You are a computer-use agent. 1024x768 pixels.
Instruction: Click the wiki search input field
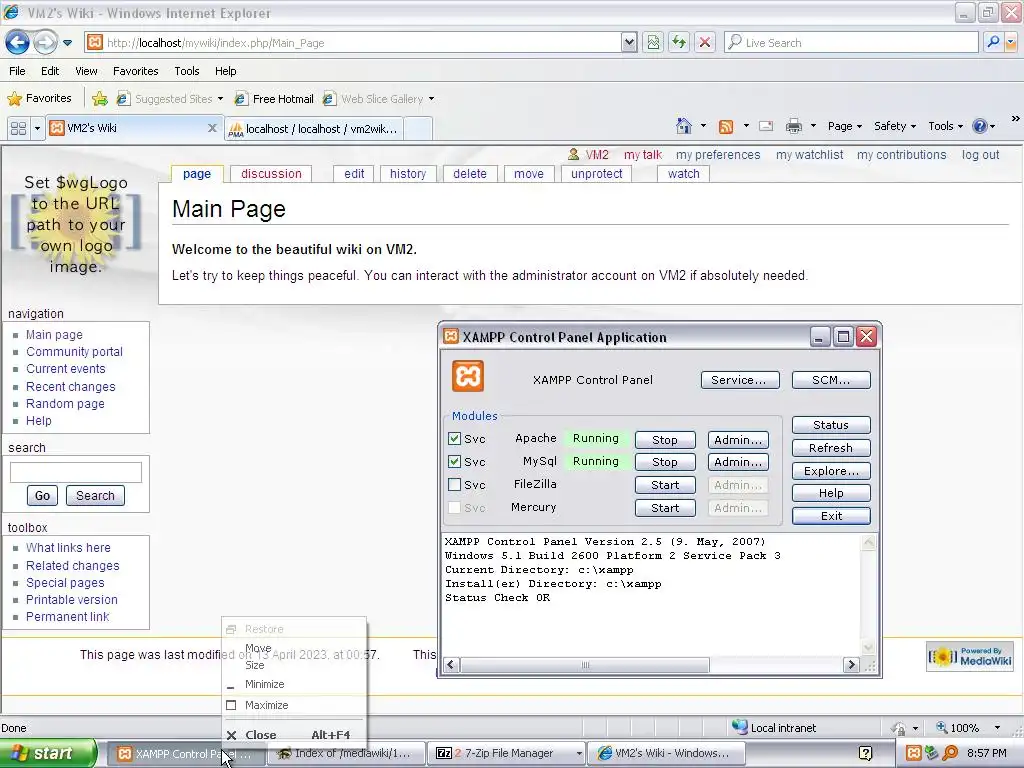pyautogui.click(x=76, y=472)
